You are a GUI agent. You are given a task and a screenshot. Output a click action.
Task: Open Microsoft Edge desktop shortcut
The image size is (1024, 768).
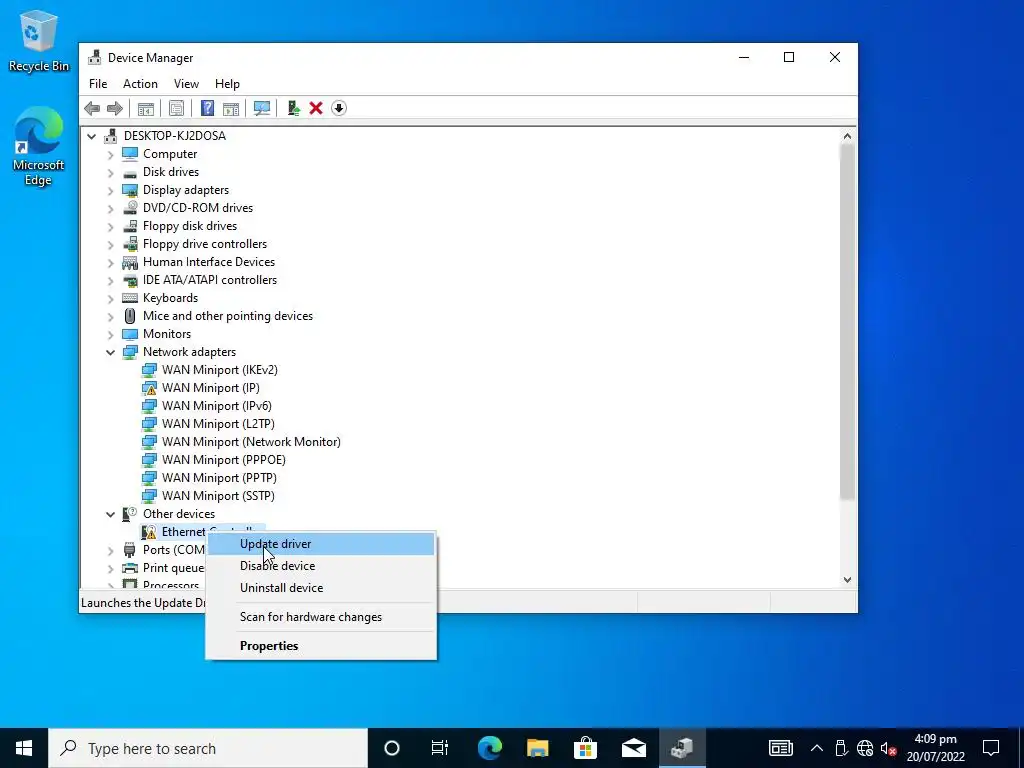[39, 146]
